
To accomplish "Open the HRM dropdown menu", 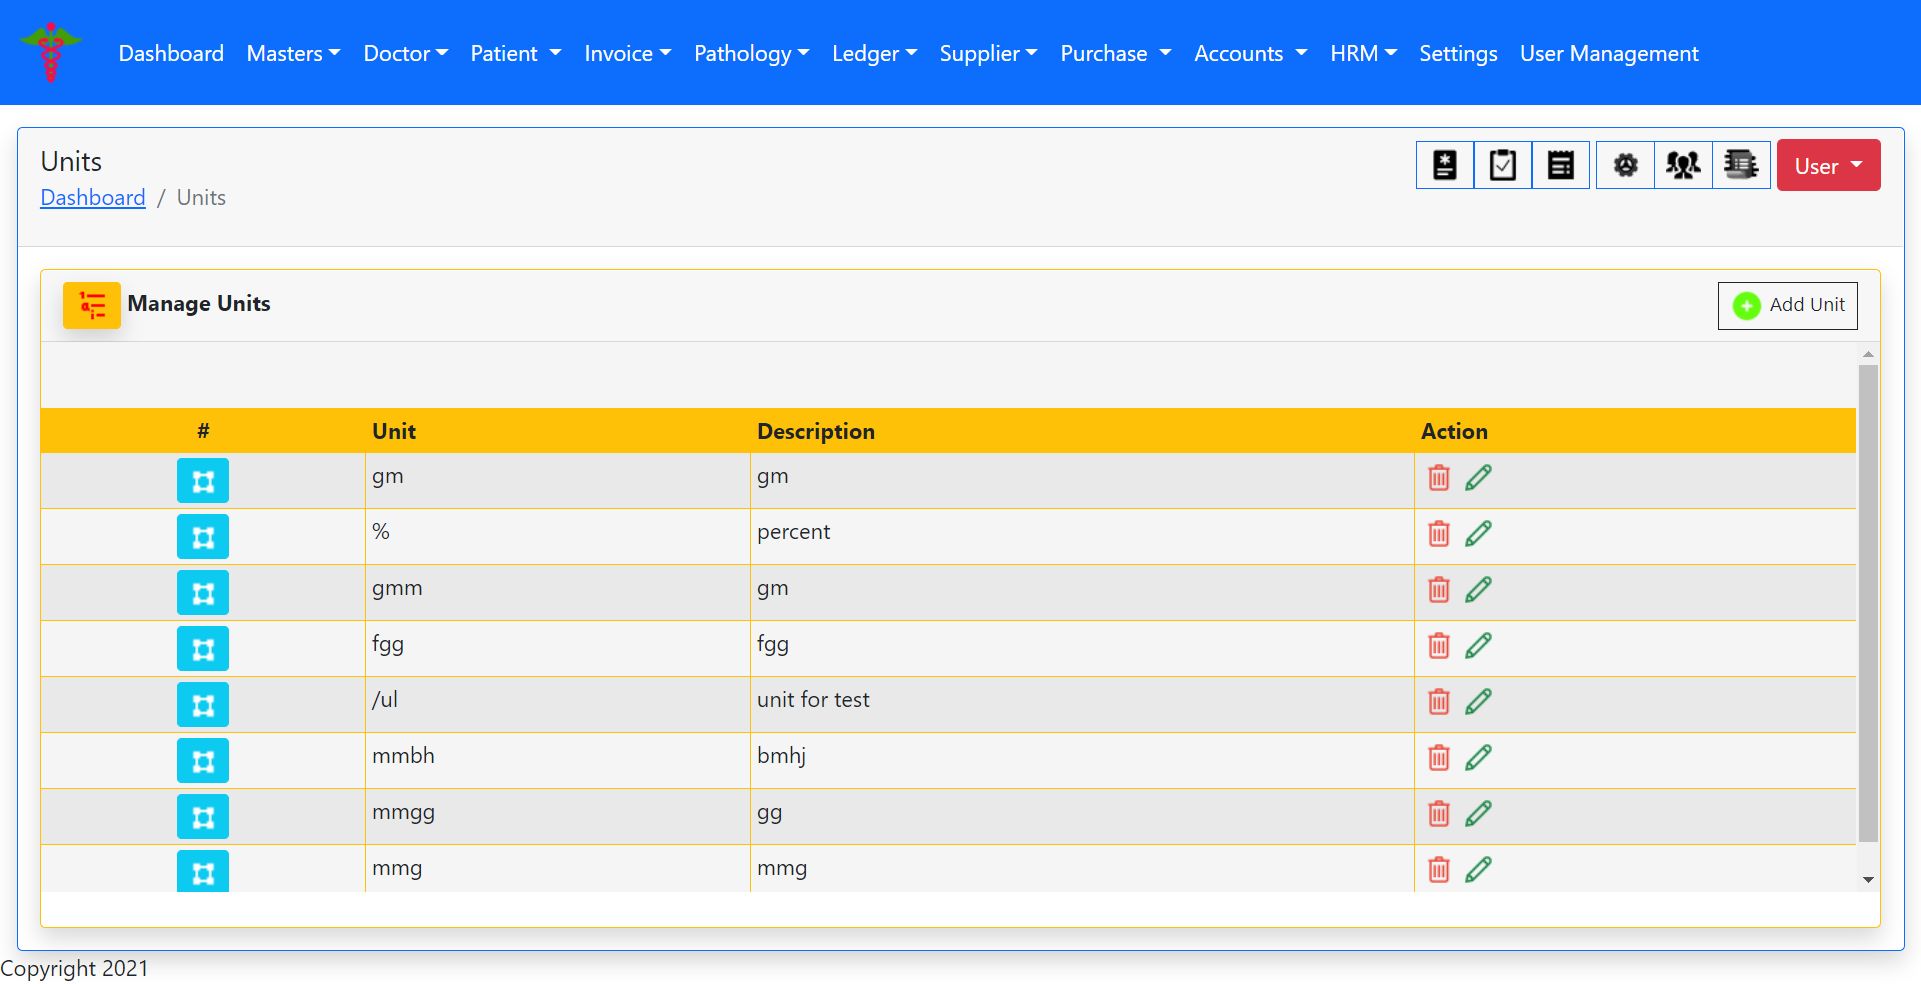I will click(1362, 54).
